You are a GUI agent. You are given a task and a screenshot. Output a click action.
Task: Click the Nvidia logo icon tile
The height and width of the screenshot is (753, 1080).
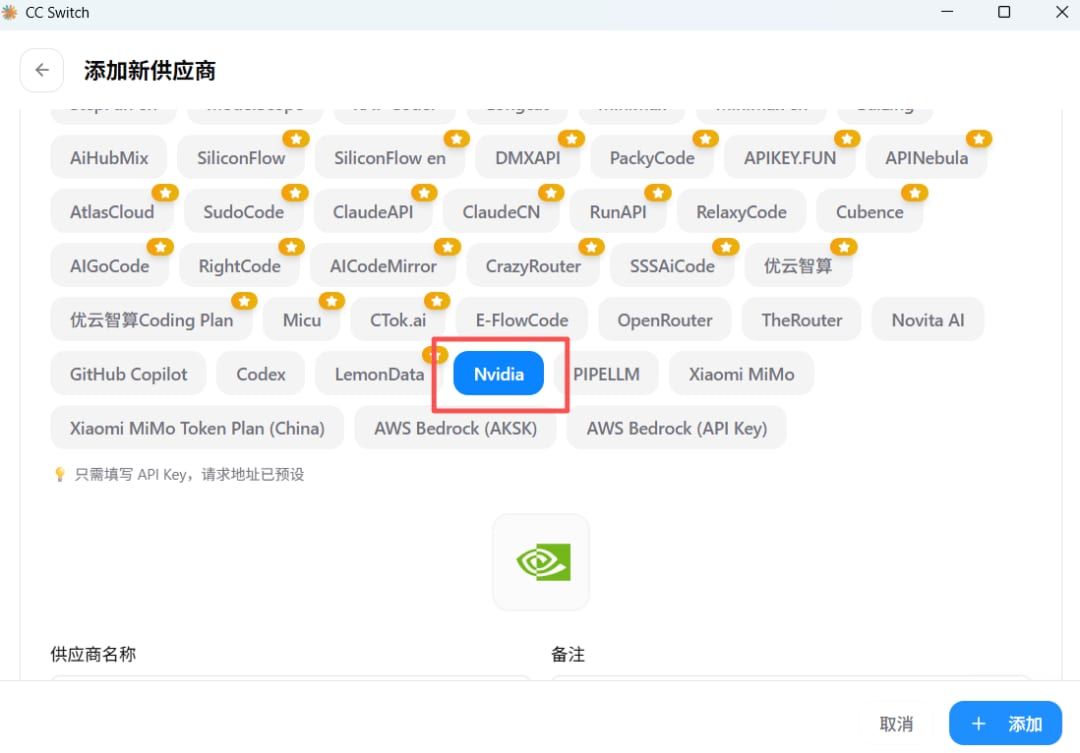click(541, 561)
